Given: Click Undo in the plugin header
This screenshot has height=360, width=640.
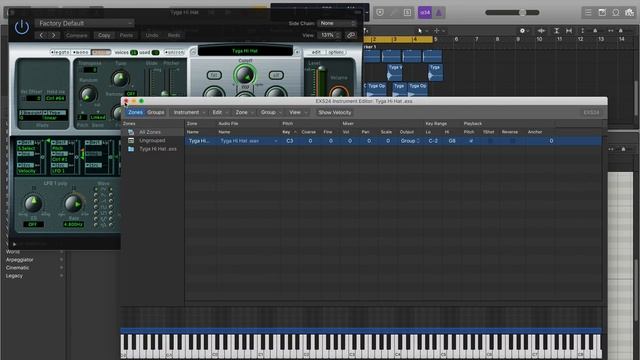Looking at the screenshot, I should click(x=152, y=36).
